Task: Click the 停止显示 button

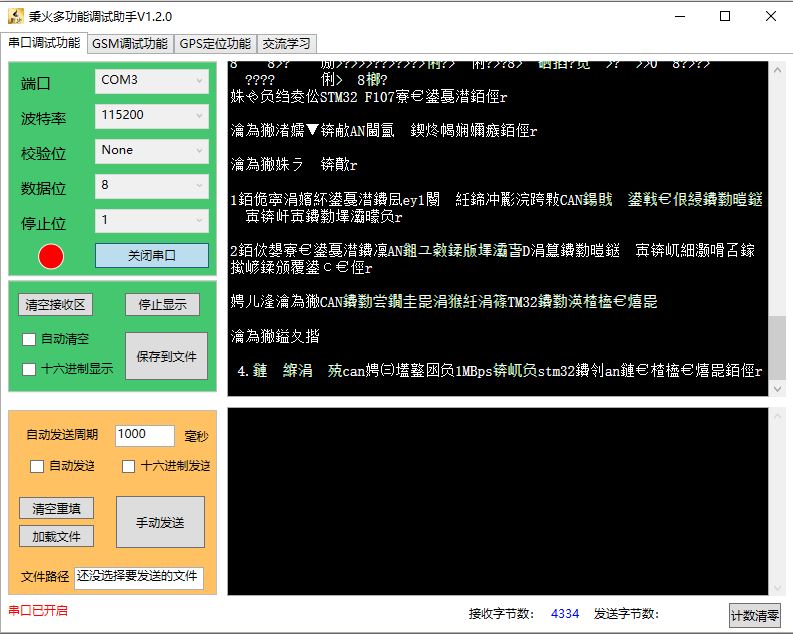Action: (162, 304)
